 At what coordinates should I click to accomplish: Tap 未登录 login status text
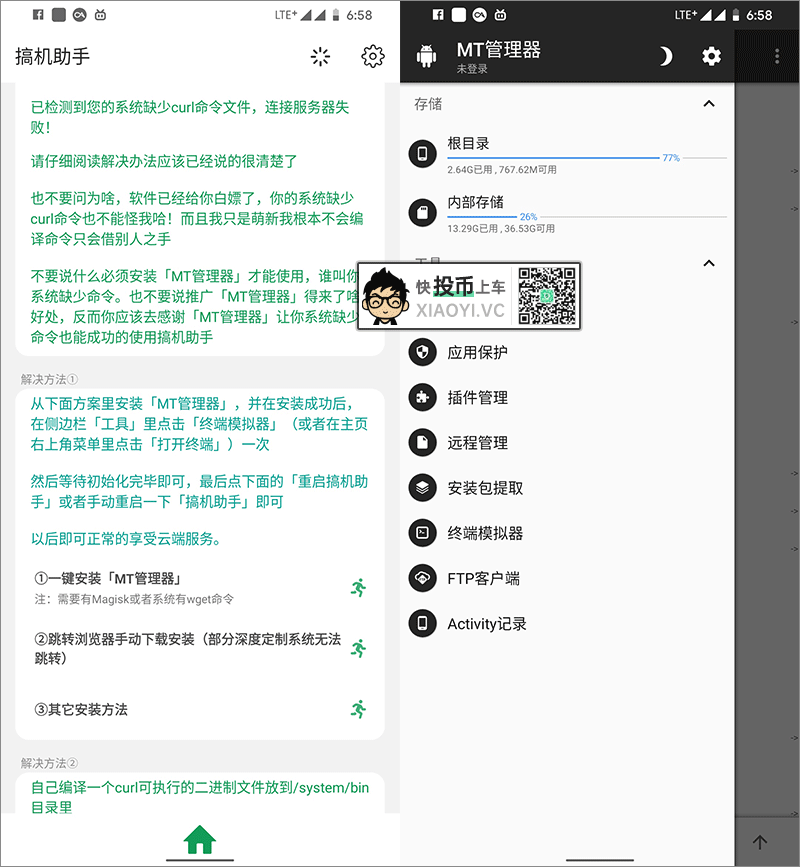coord(472,69)
